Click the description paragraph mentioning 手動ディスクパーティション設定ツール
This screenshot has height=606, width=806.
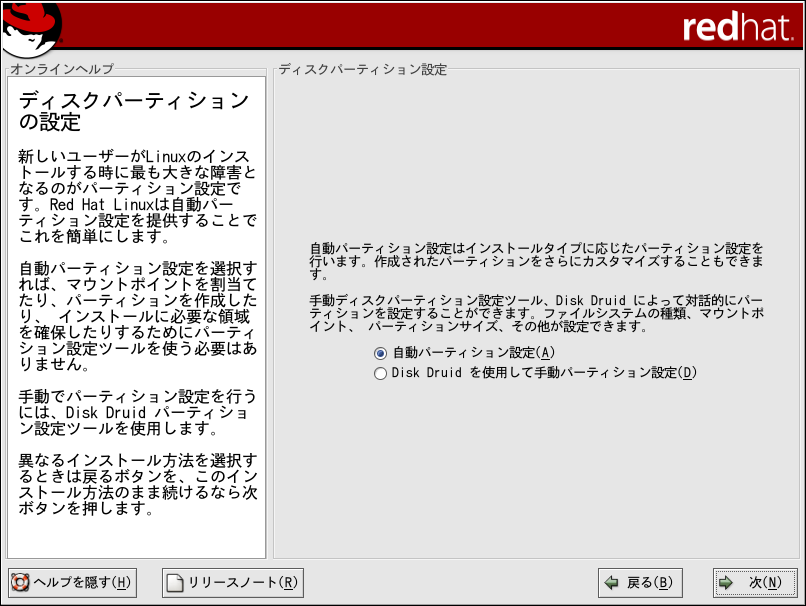pyautogui.click(x=534, y=313)
